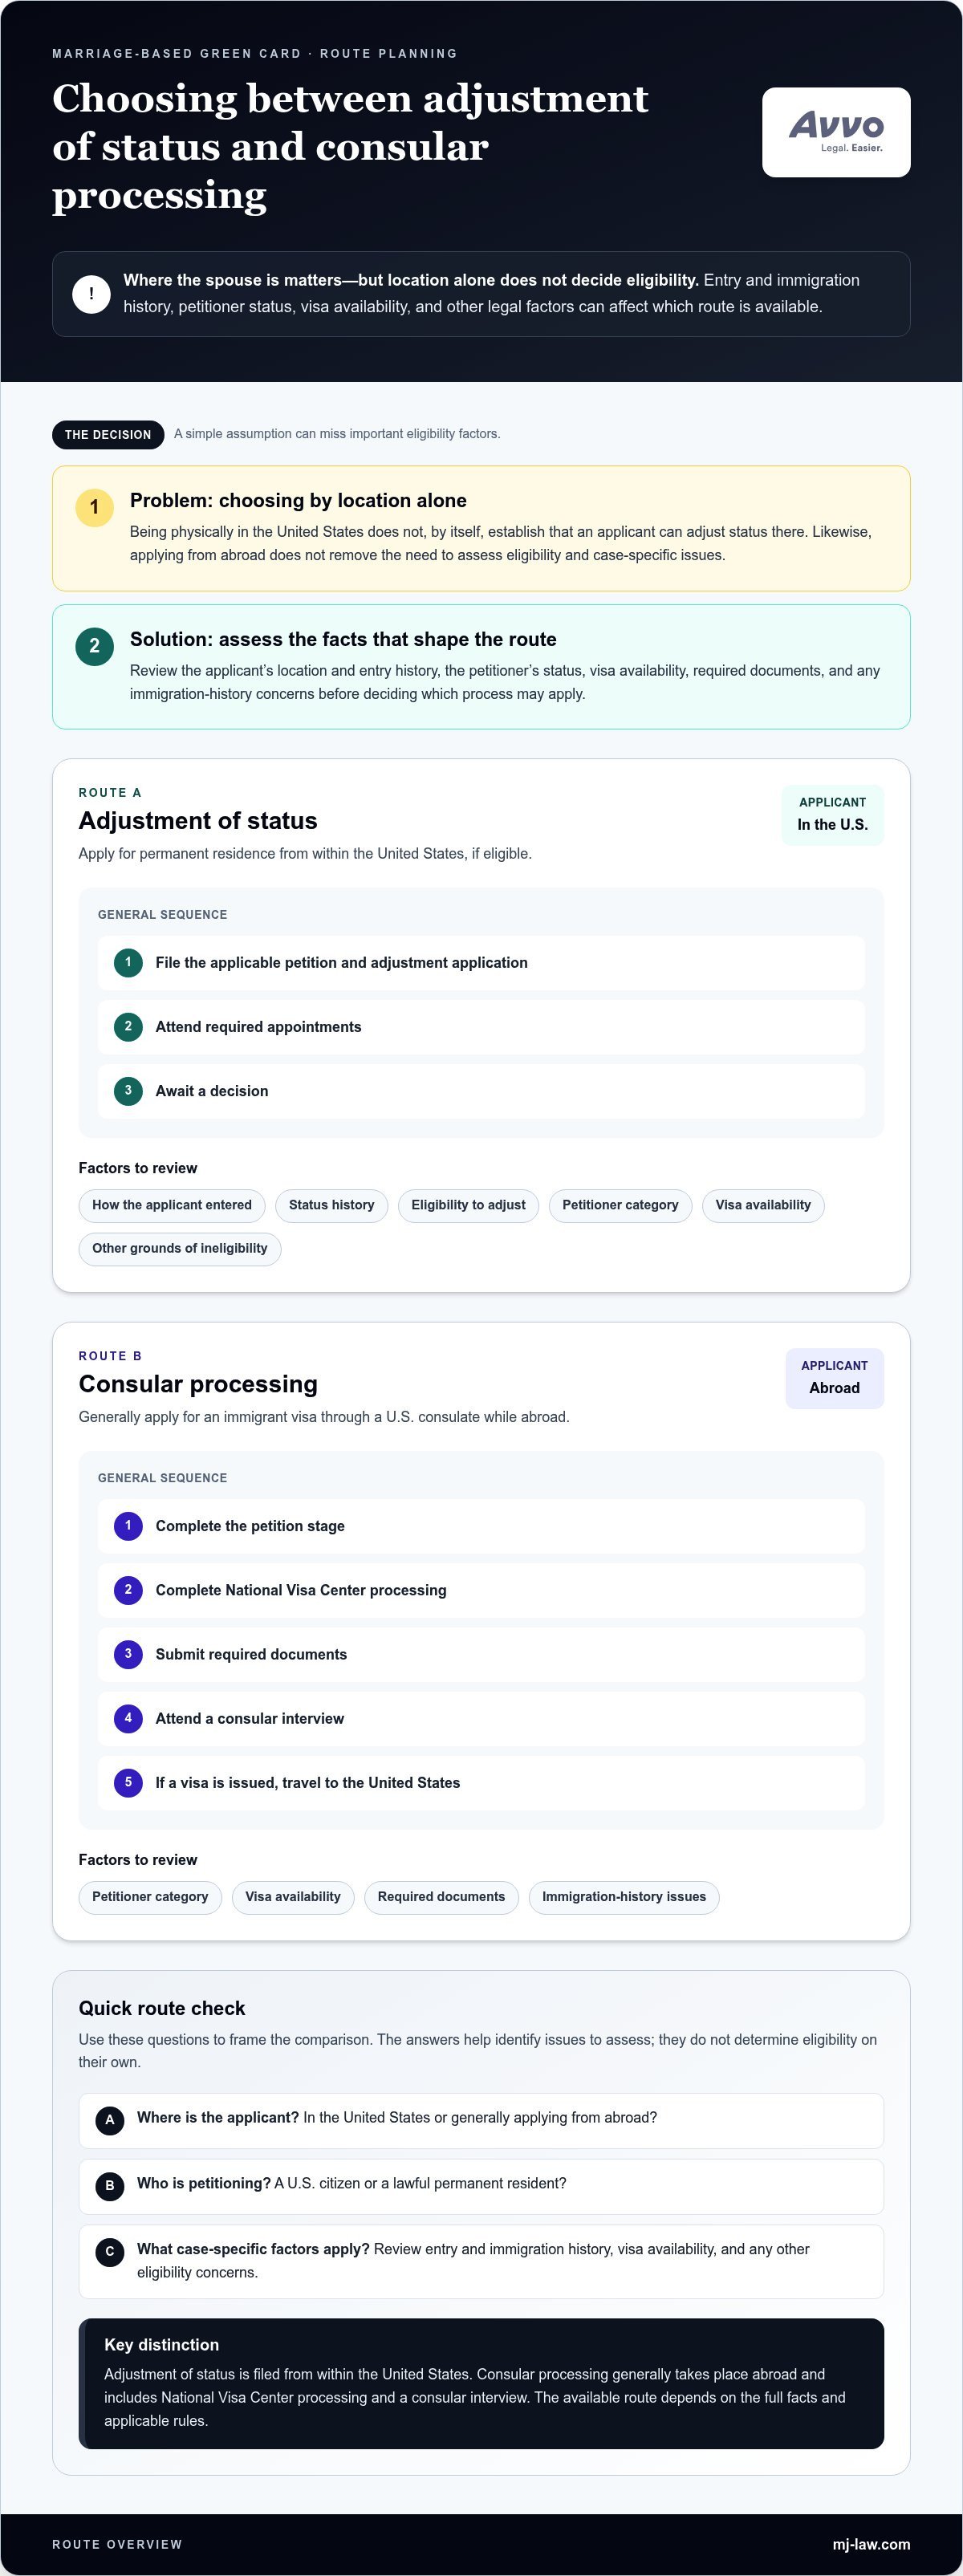Viewport: 963px width, 2576px height.
Task: Click the exclamation alert icon in header
Action: pyautogui.click(x=91, y=294)
